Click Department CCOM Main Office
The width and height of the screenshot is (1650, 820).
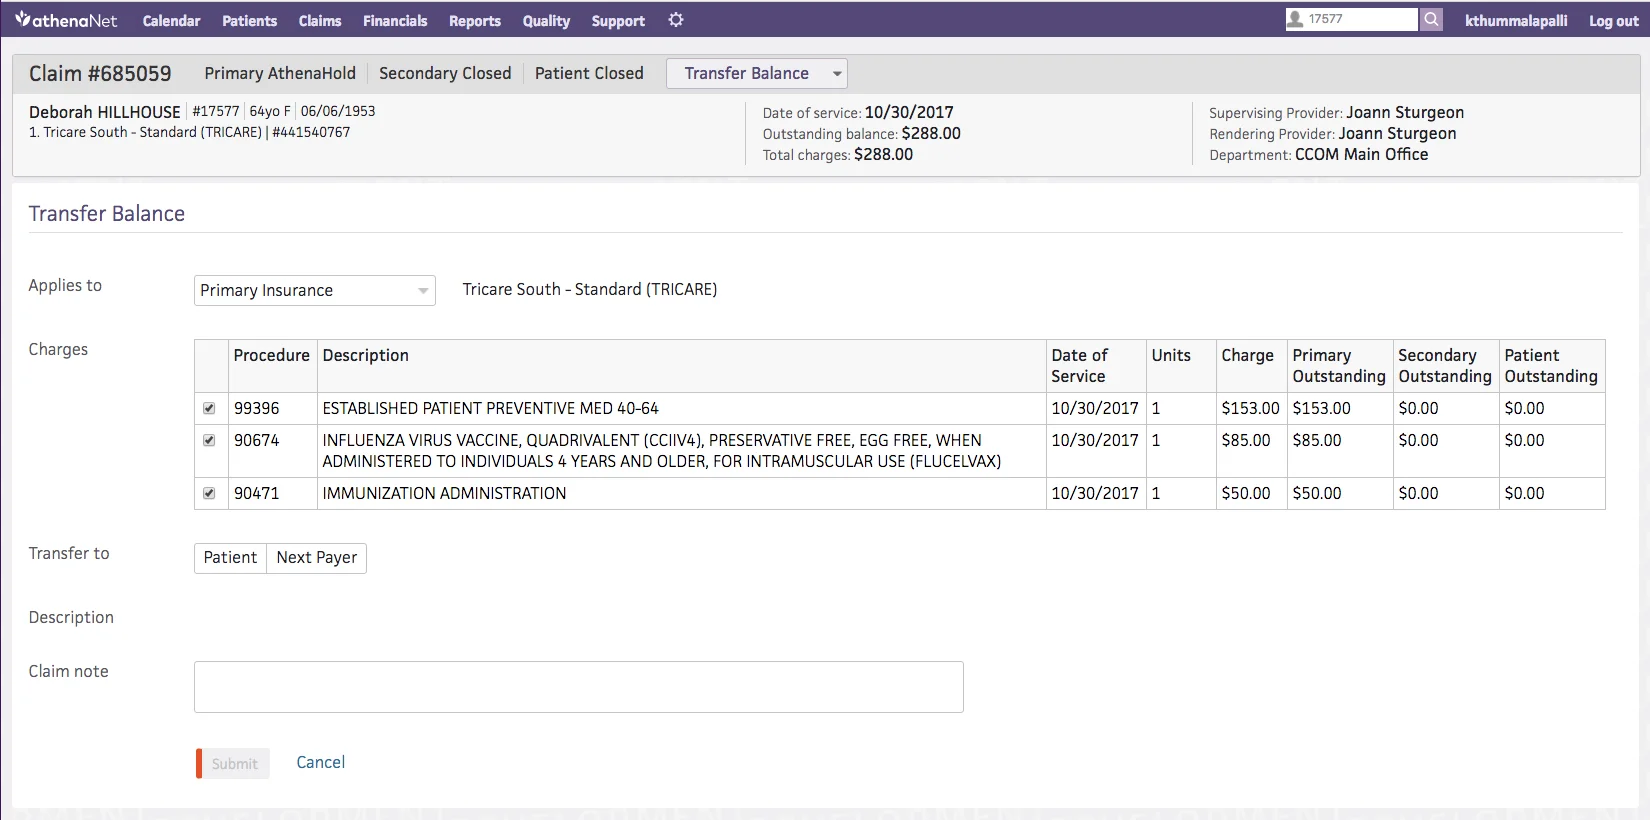point(1361,154)
